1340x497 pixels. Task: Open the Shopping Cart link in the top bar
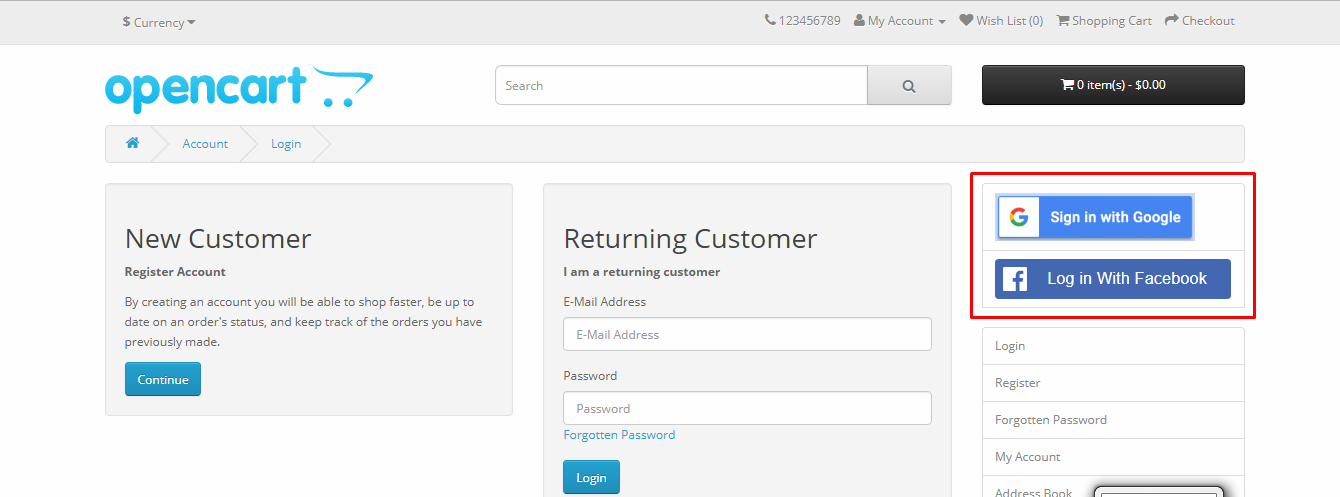pyautogui.click(x=1104, y=20)
